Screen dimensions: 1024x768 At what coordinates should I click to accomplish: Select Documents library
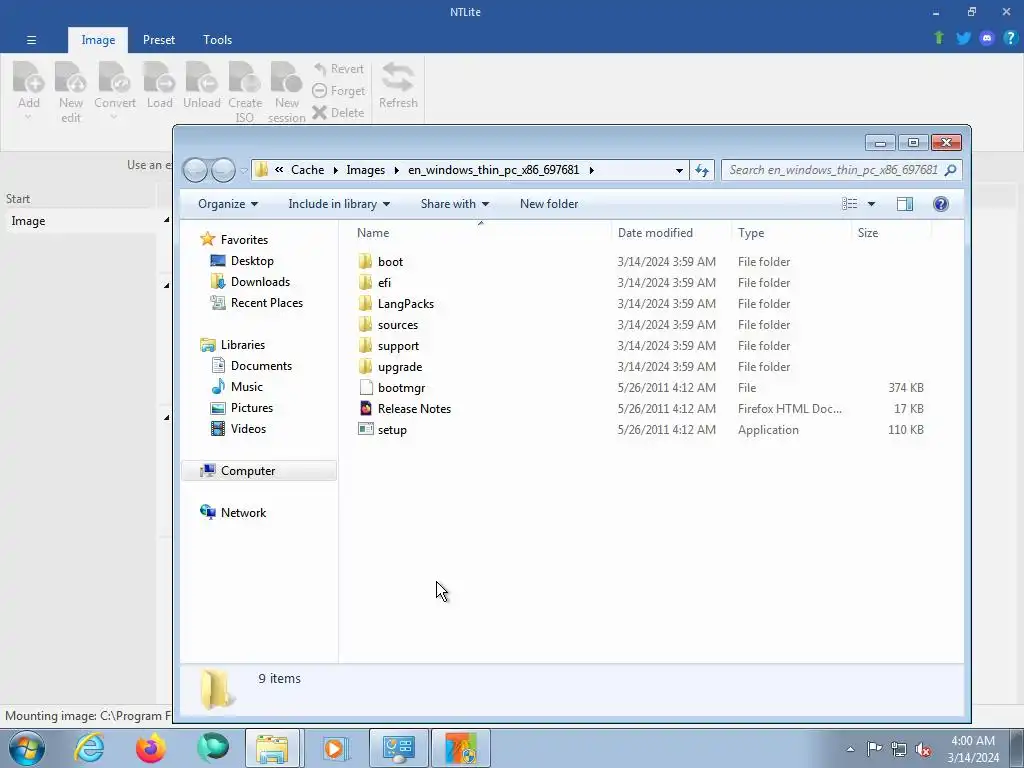261,366
